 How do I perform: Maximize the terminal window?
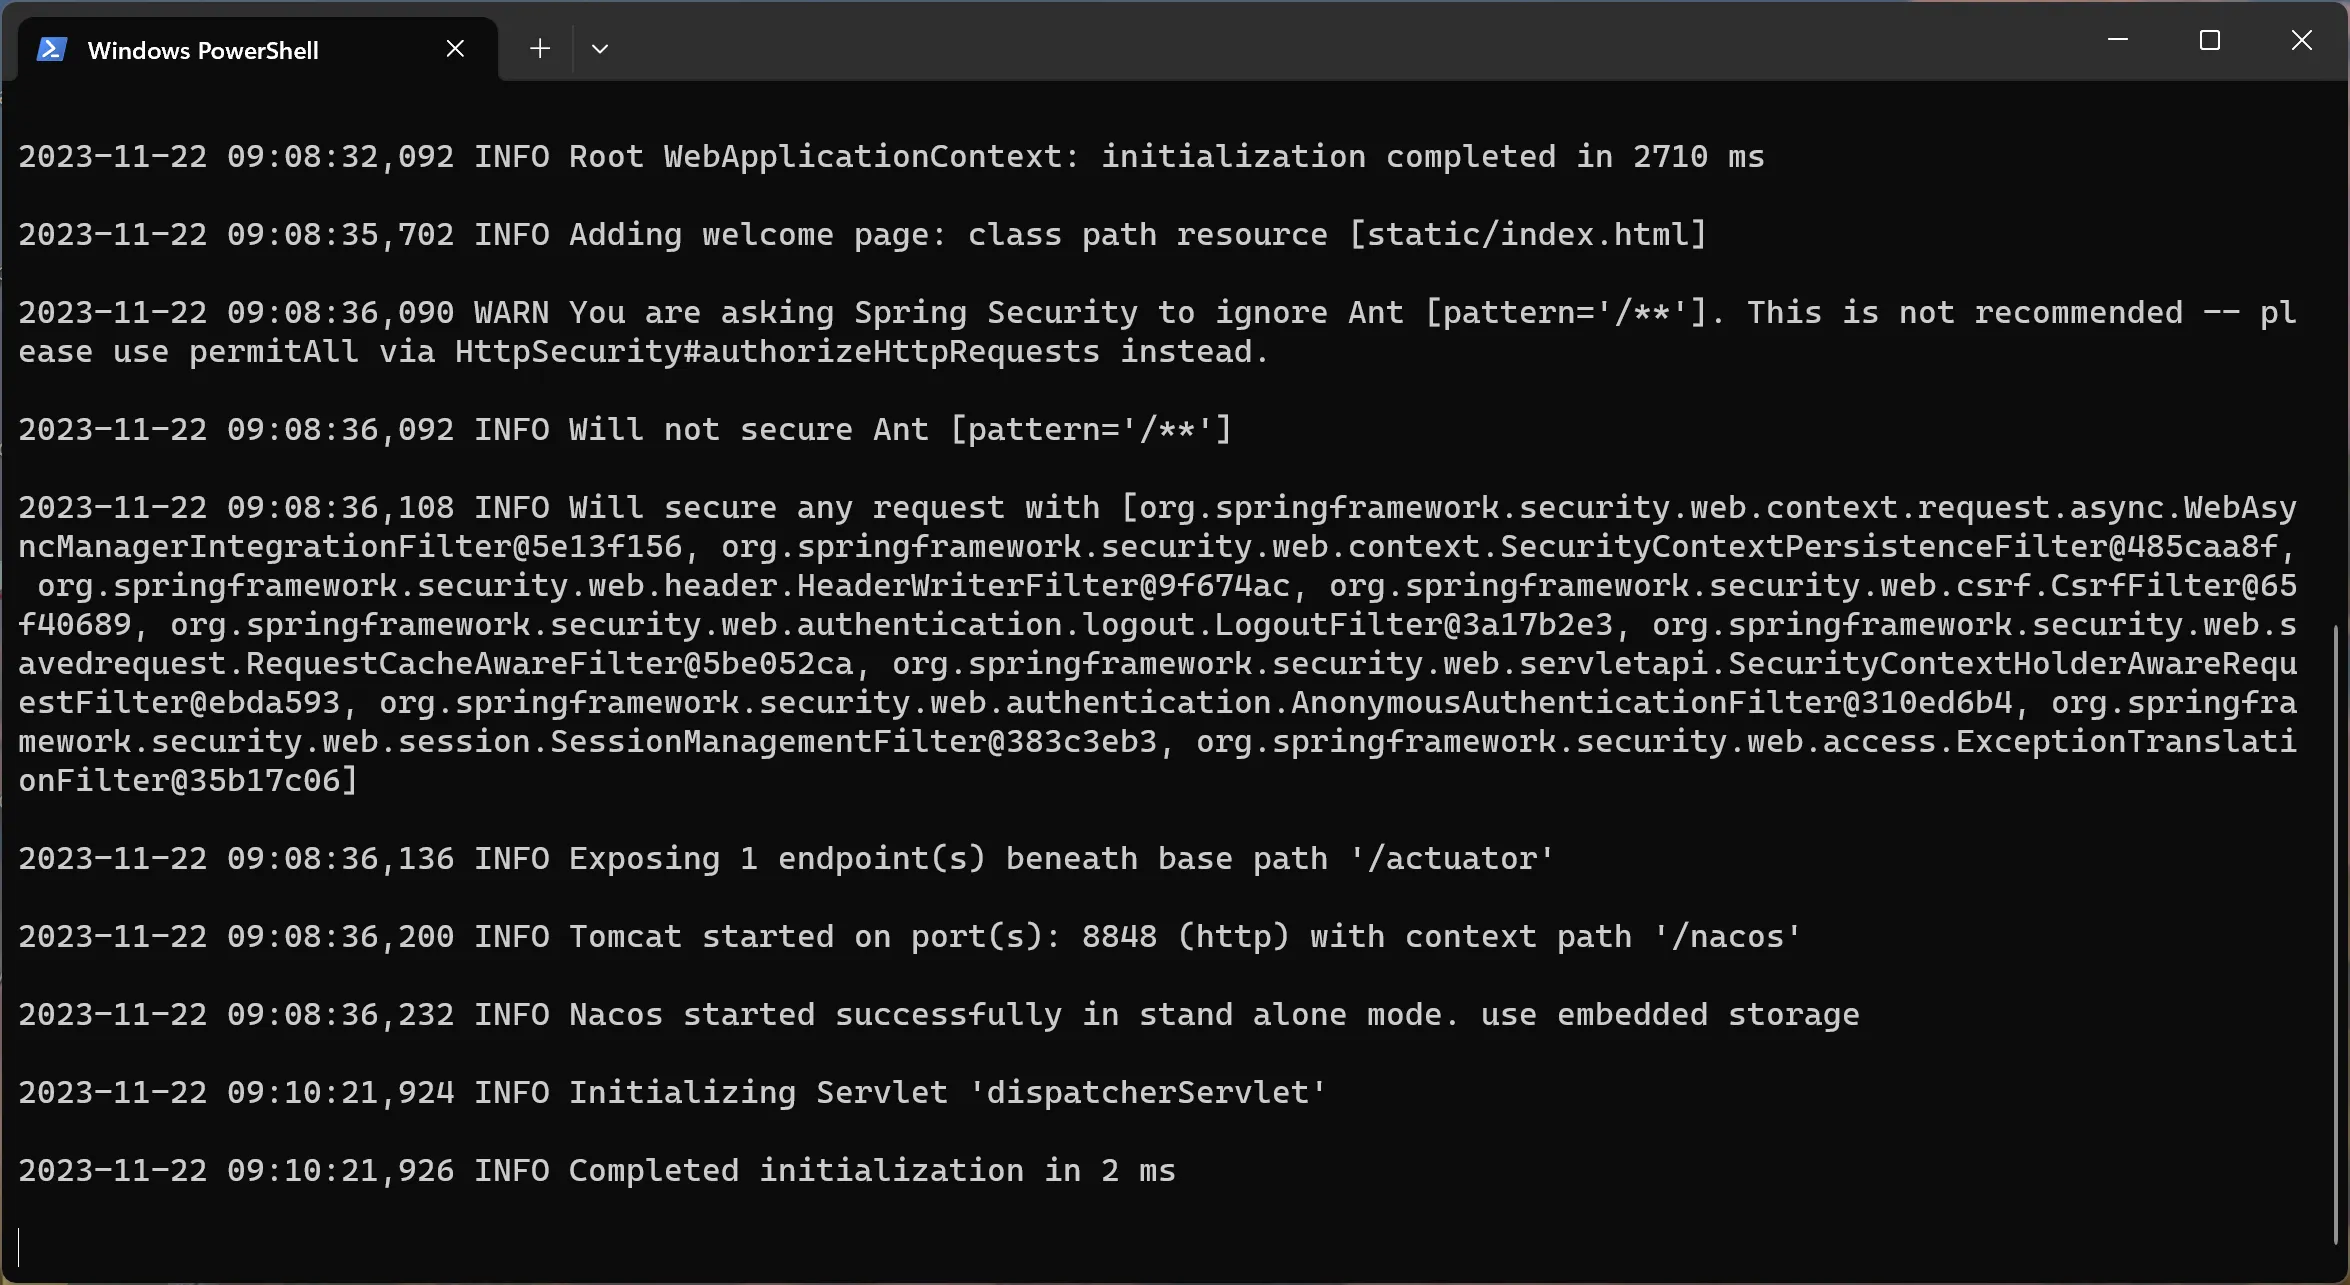coord(2210,40)
